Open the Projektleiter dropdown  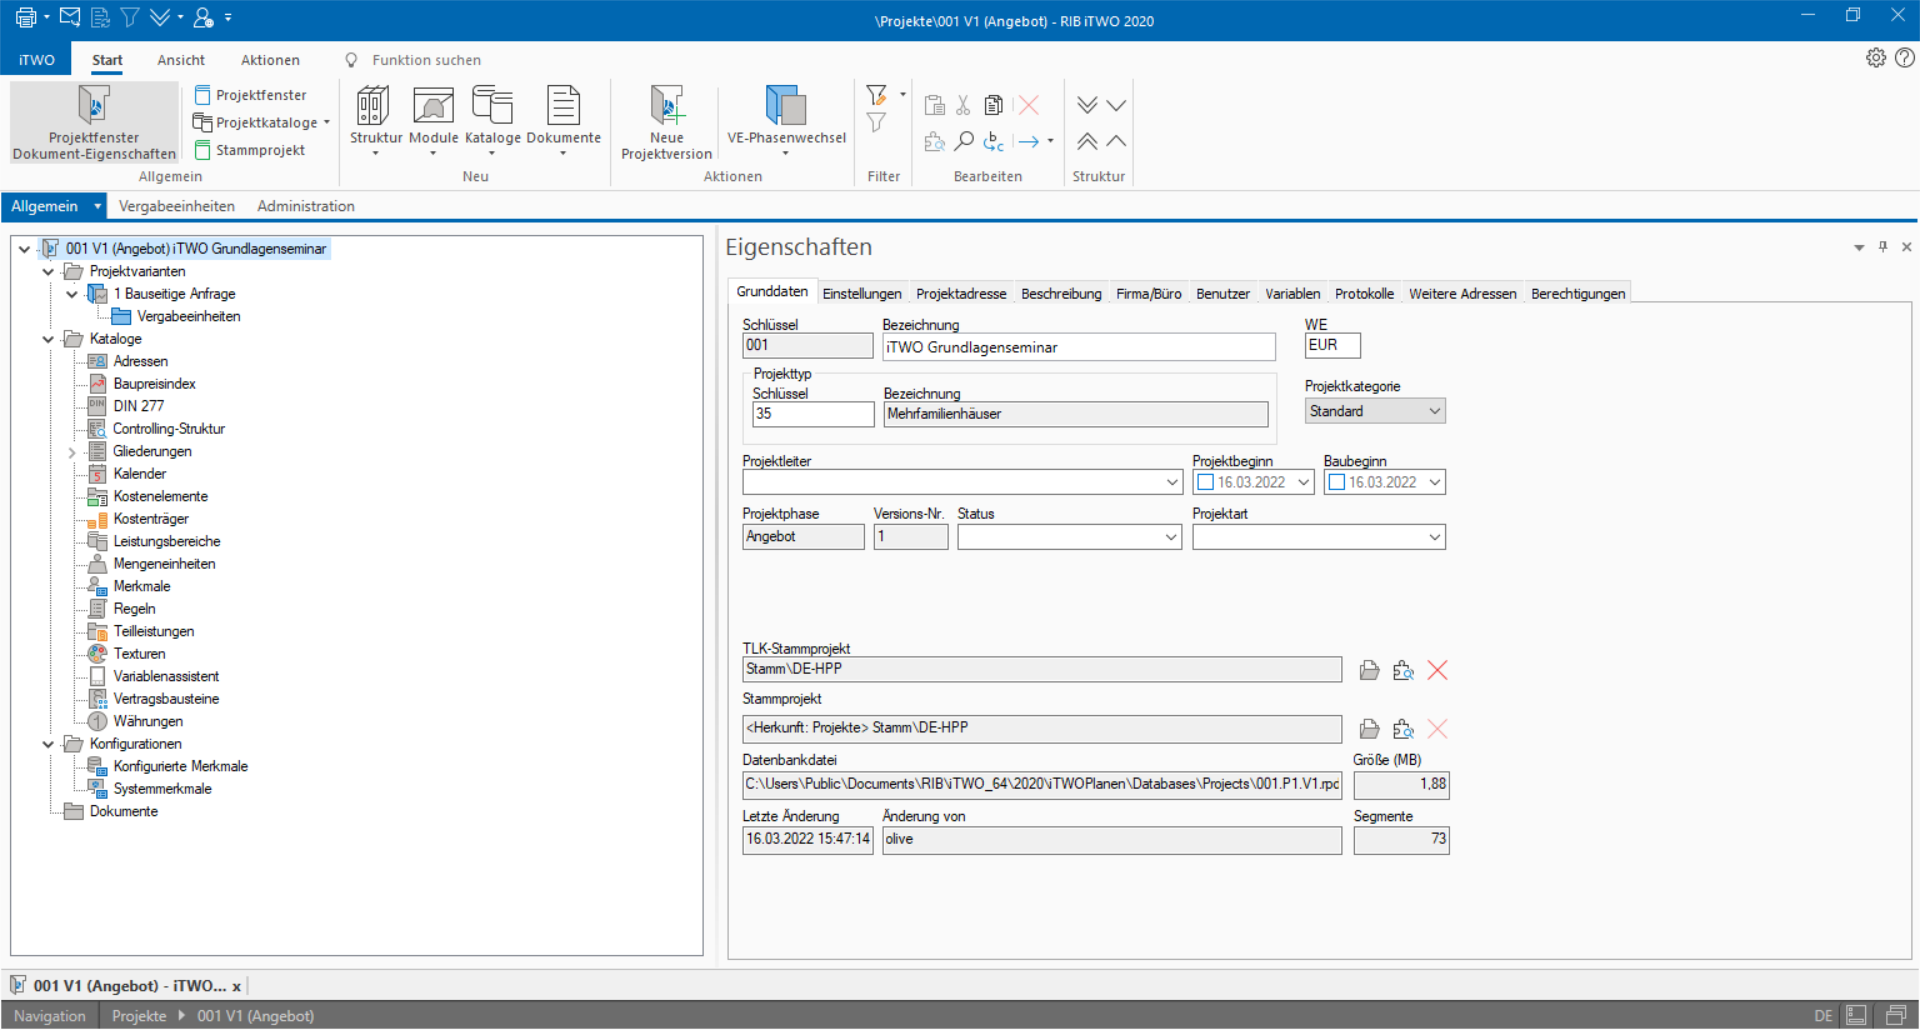click(1172, 482)
